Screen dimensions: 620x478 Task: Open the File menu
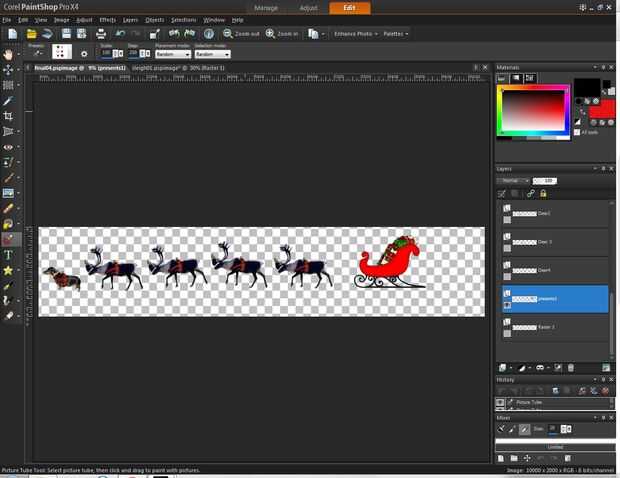tap(7, 20)
